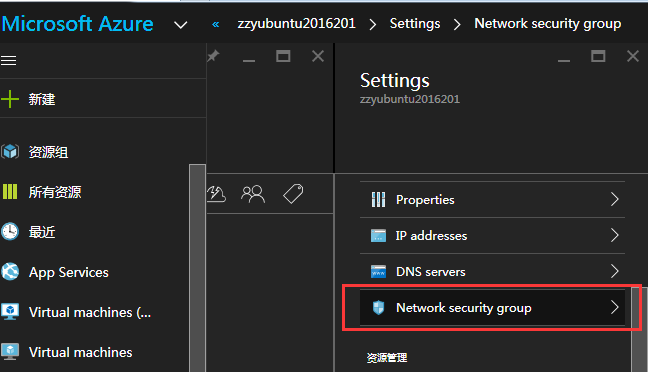Screen dimensions: 648x372
Task: Open DNS servers setting
Action: 492,272
